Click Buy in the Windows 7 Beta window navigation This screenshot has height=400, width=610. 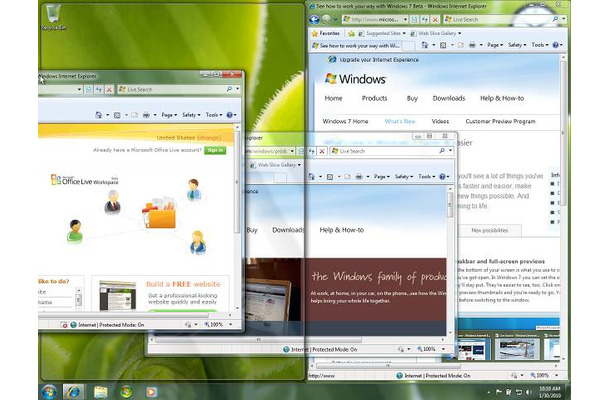412,98
